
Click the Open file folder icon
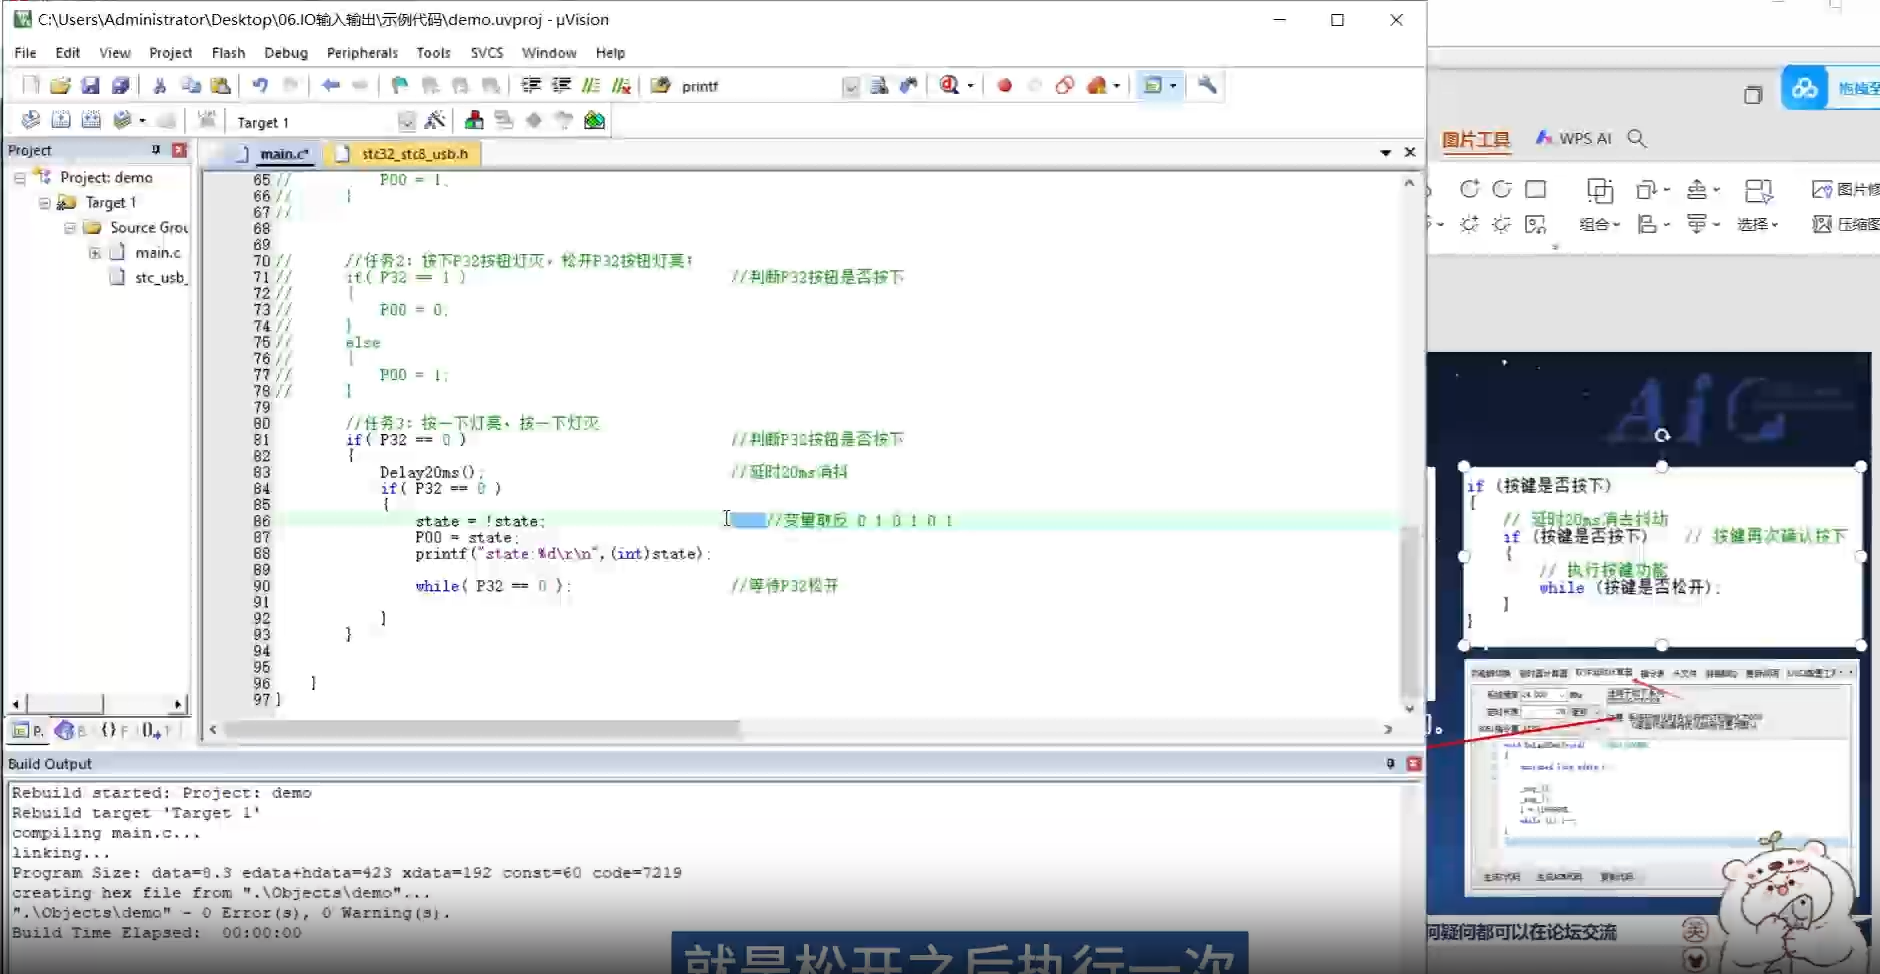[x=60, y=86]
